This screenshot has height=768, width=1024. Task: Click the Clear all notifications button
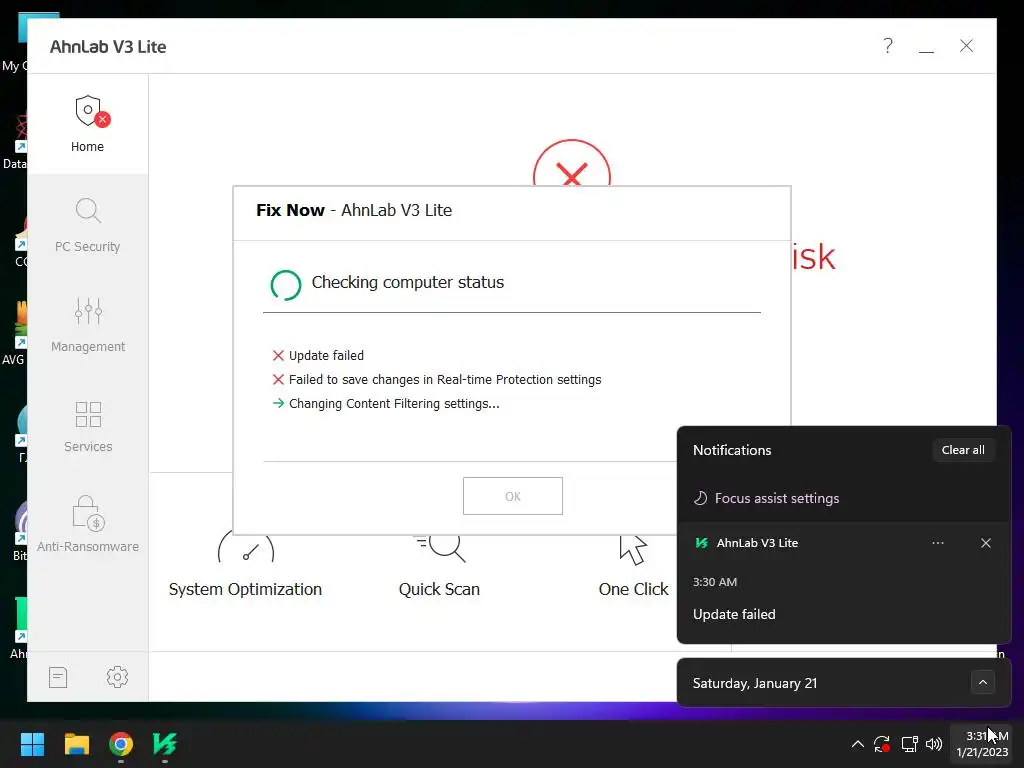tap(963, 450)
